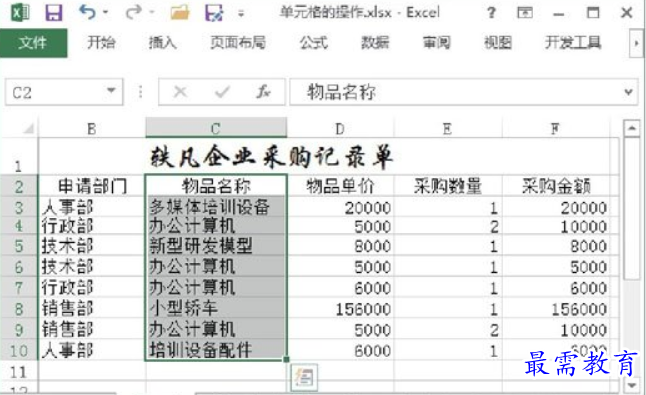Click the 采购金额 header cell
The width and height of the screenshot is (646, 395).
(556, 186)
